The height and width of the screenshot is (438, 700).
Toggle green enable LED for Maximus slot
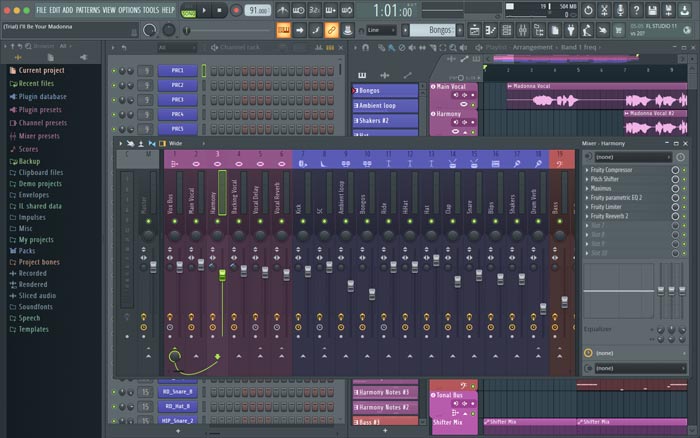[x=684, y=188]
